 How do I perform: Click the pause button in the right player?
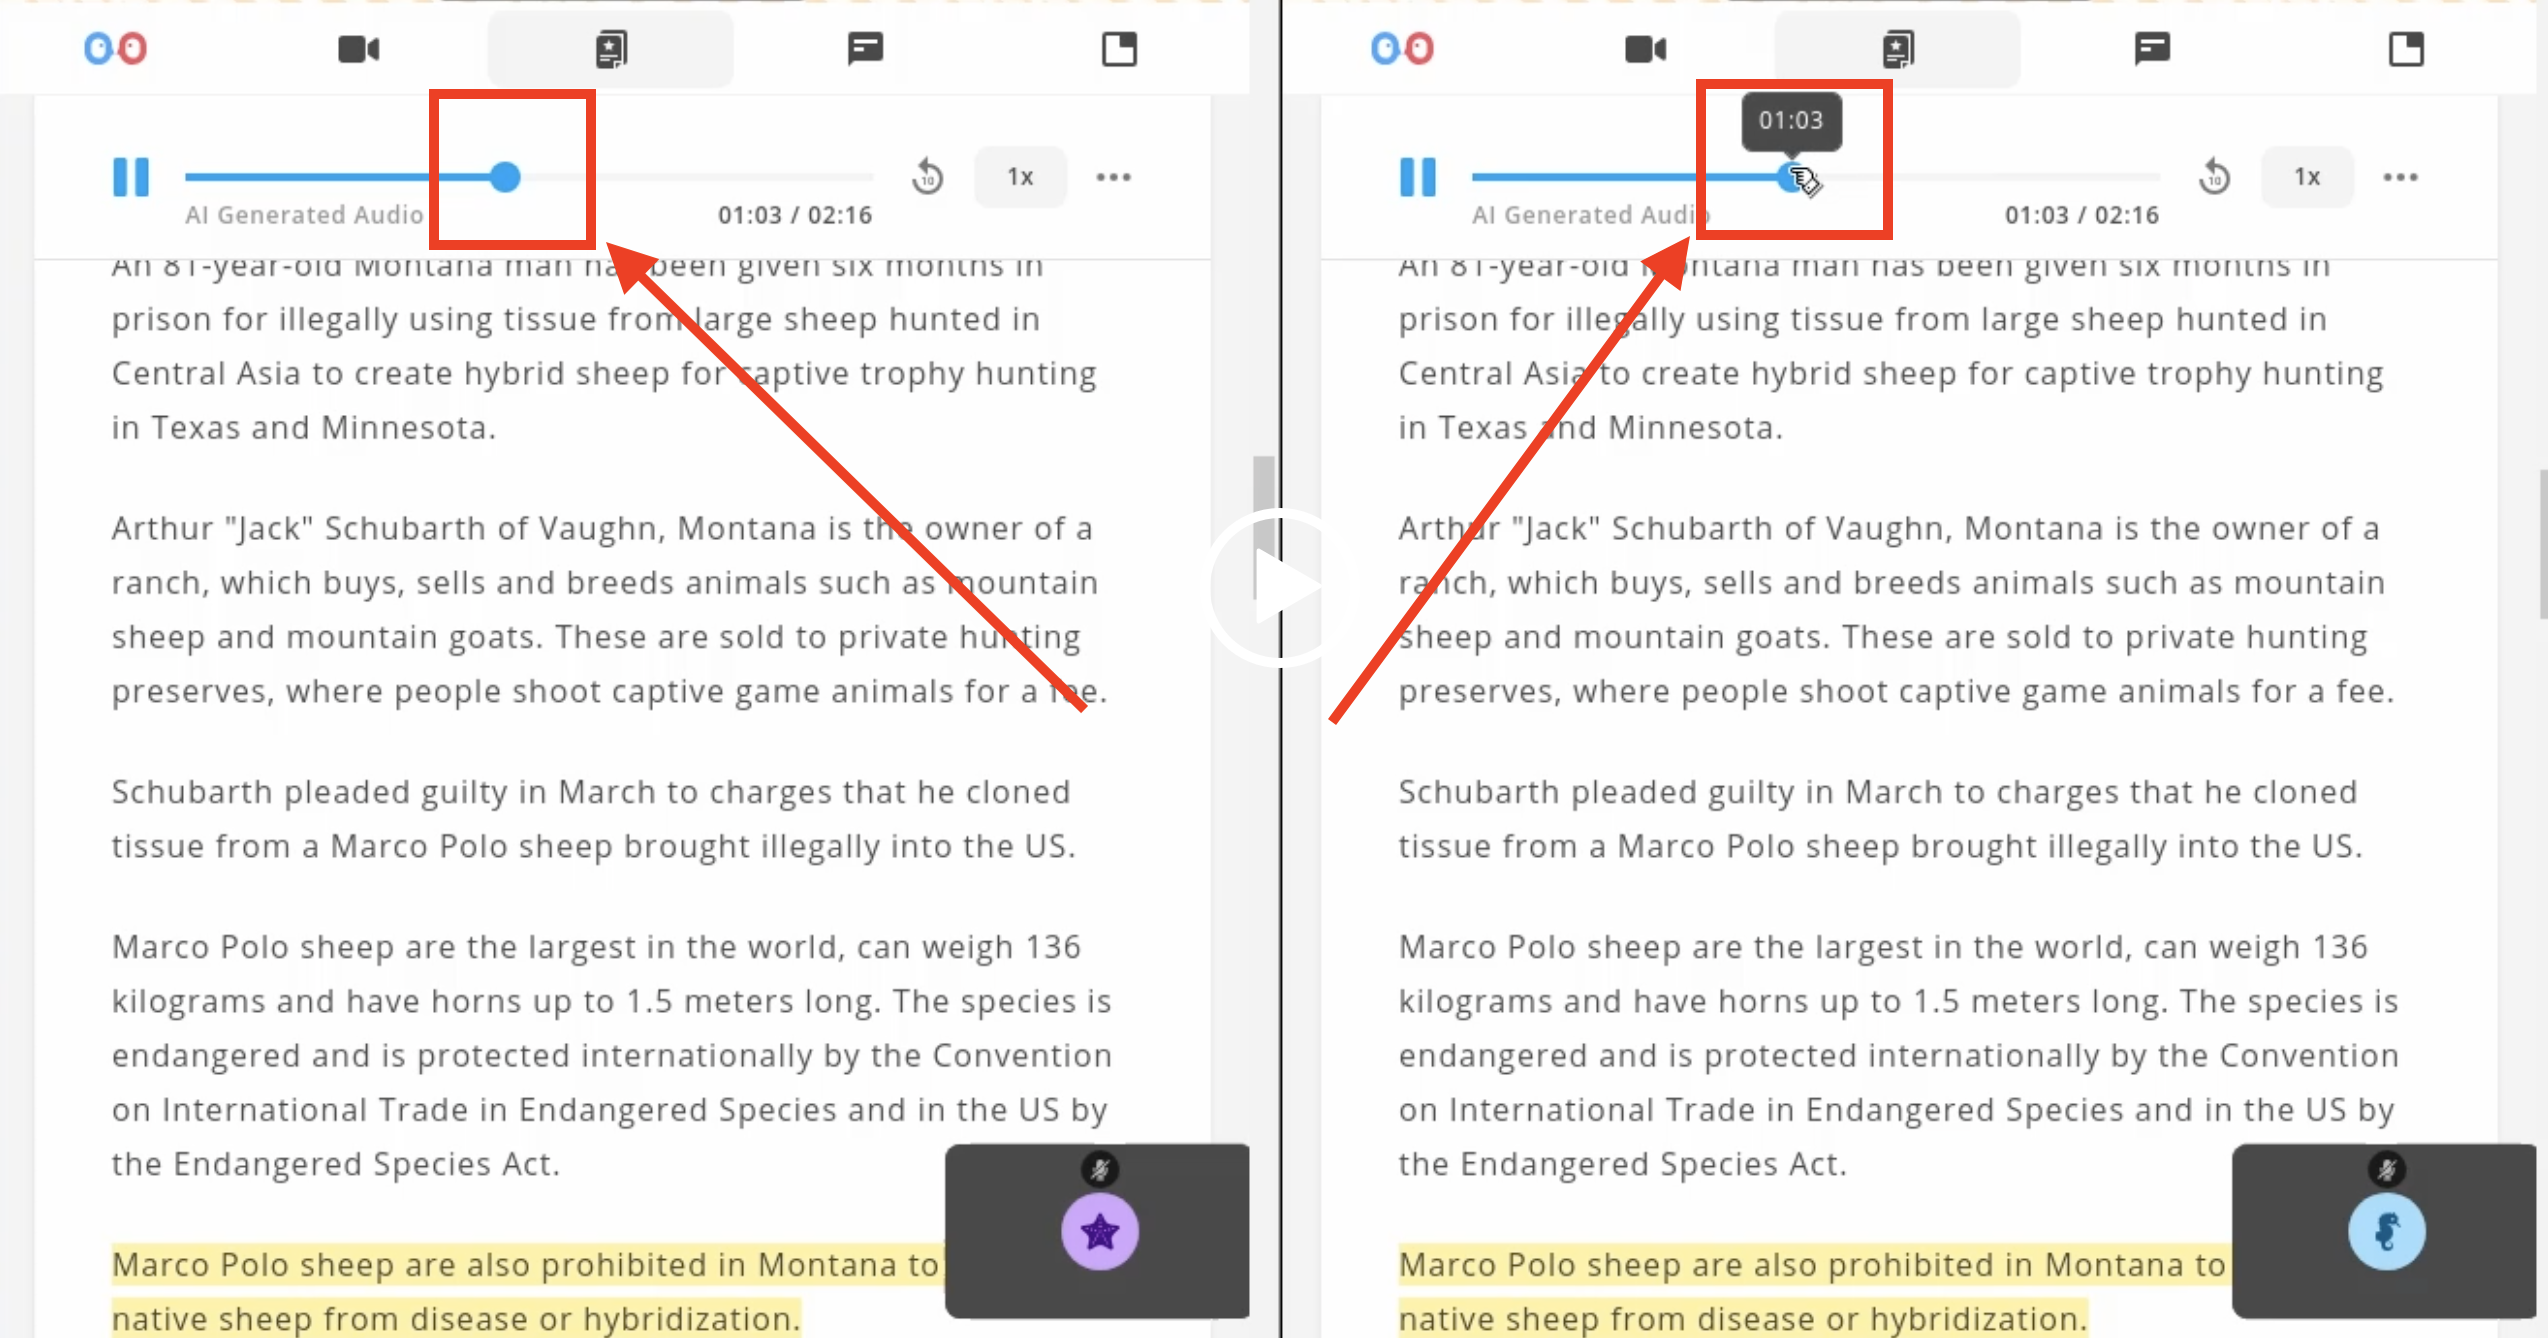[x=1417, y=176]
